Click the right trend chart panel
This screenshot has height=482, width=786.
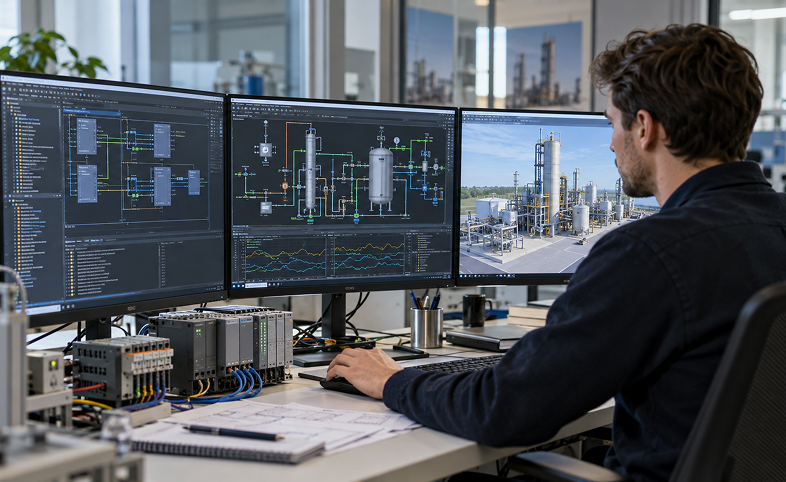click(x=369, y=257)
